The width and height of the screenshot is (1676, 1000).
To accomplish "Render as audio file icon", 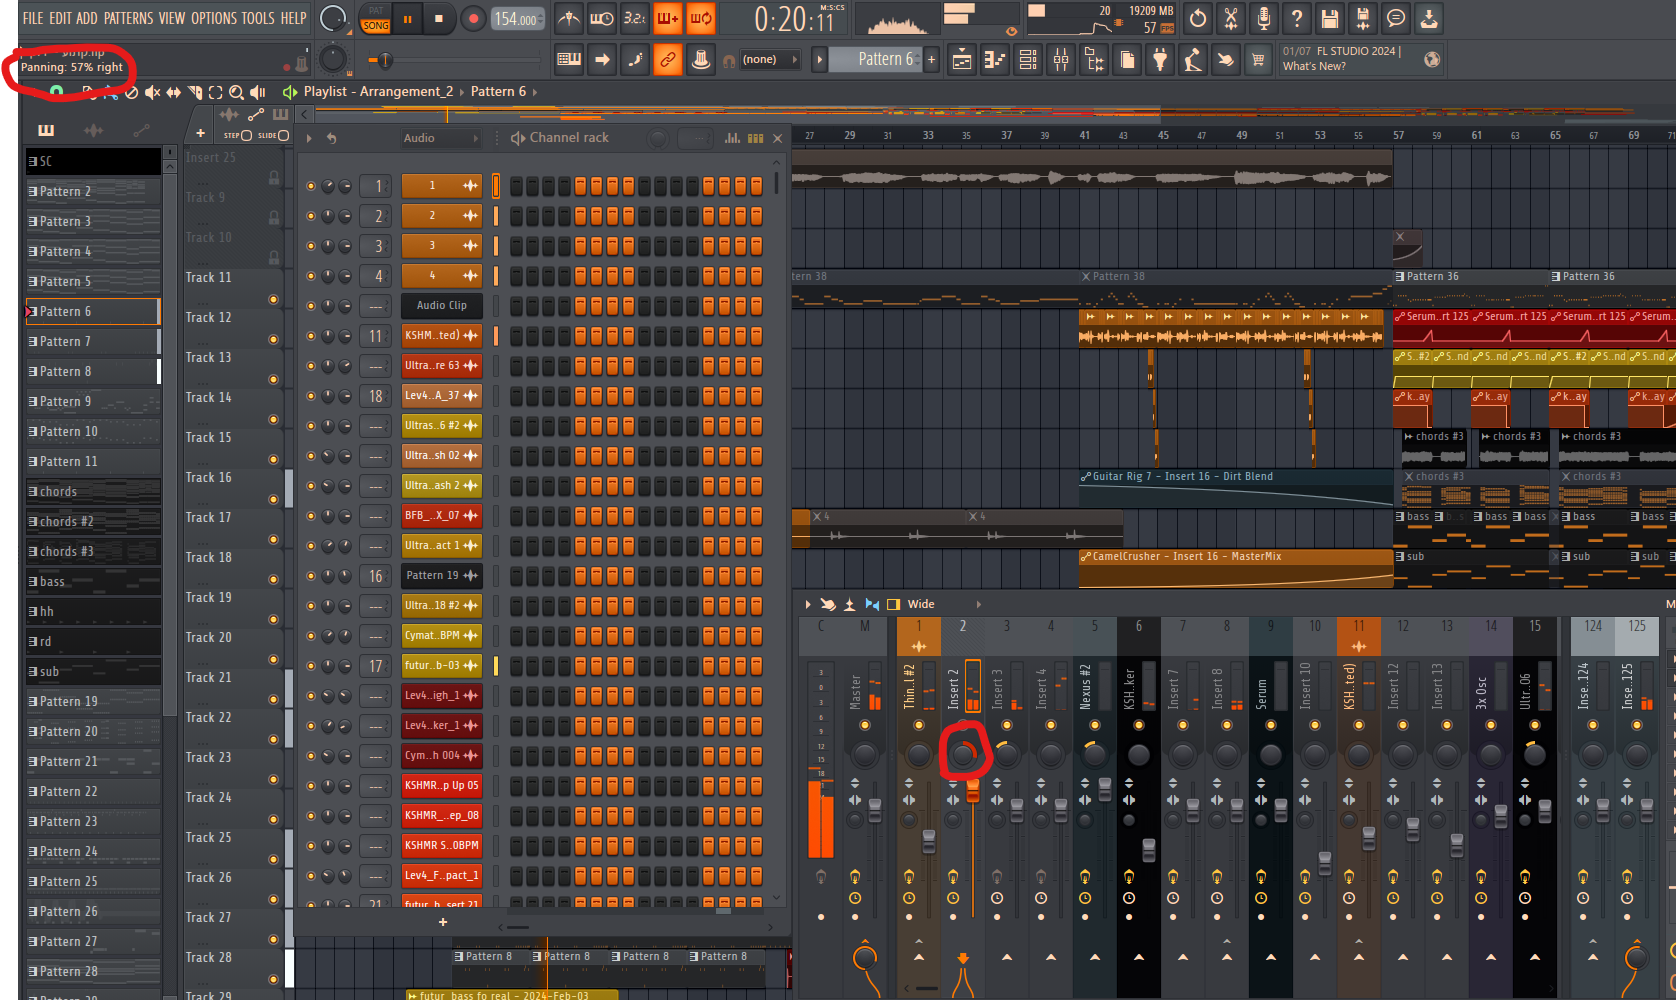I will (1363, 18).
